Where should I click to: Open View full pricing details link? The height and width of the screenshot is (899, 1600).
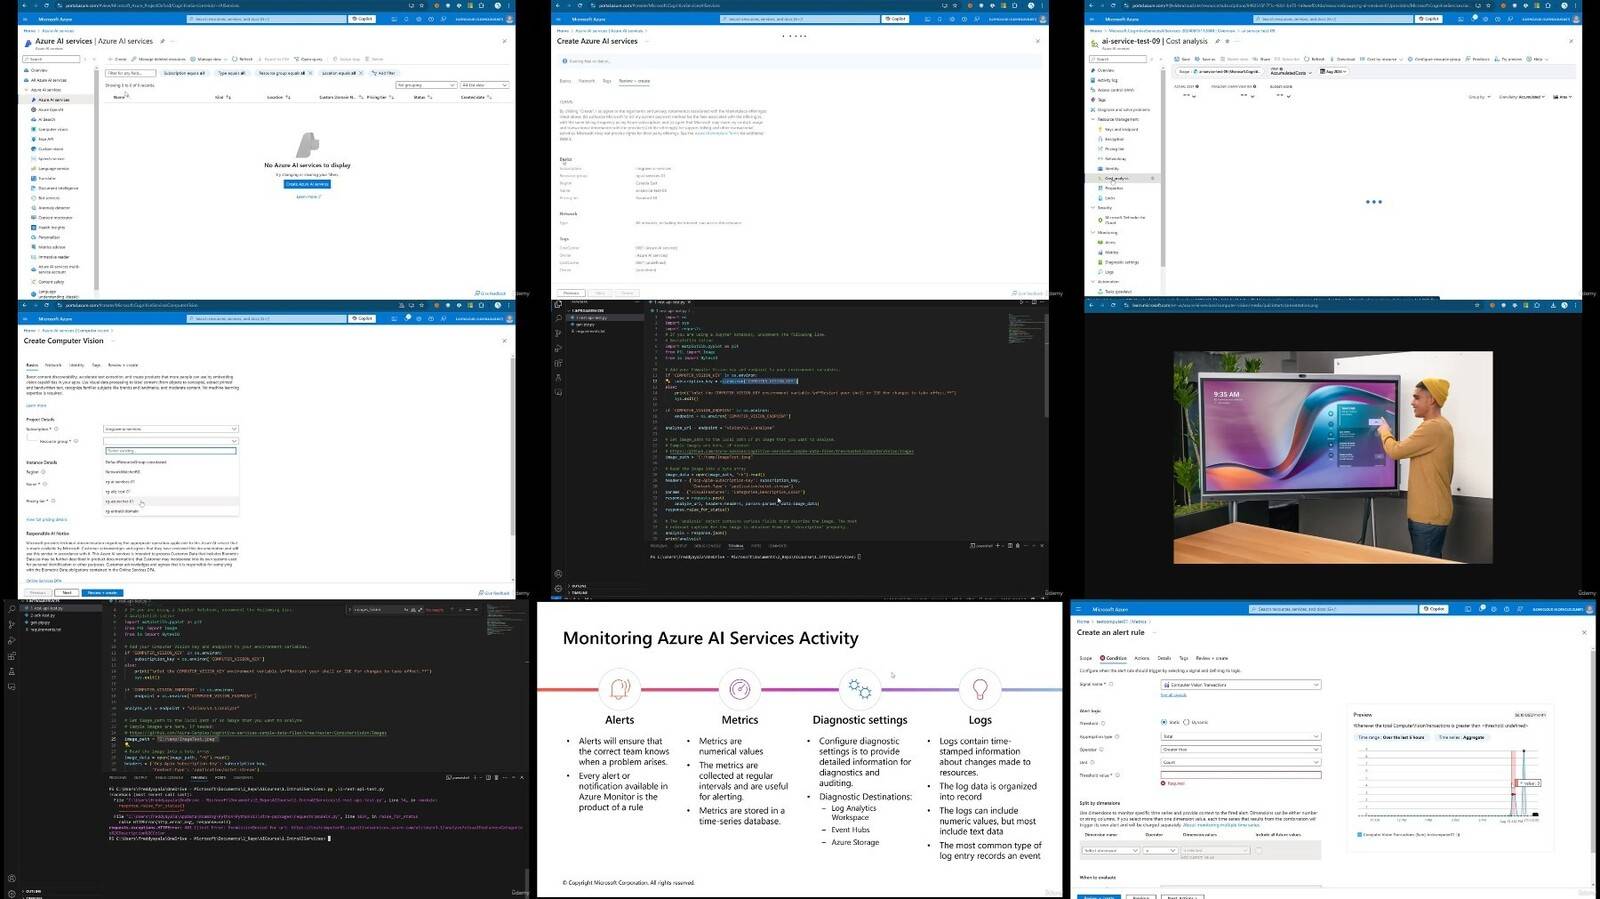coord(47,519)
